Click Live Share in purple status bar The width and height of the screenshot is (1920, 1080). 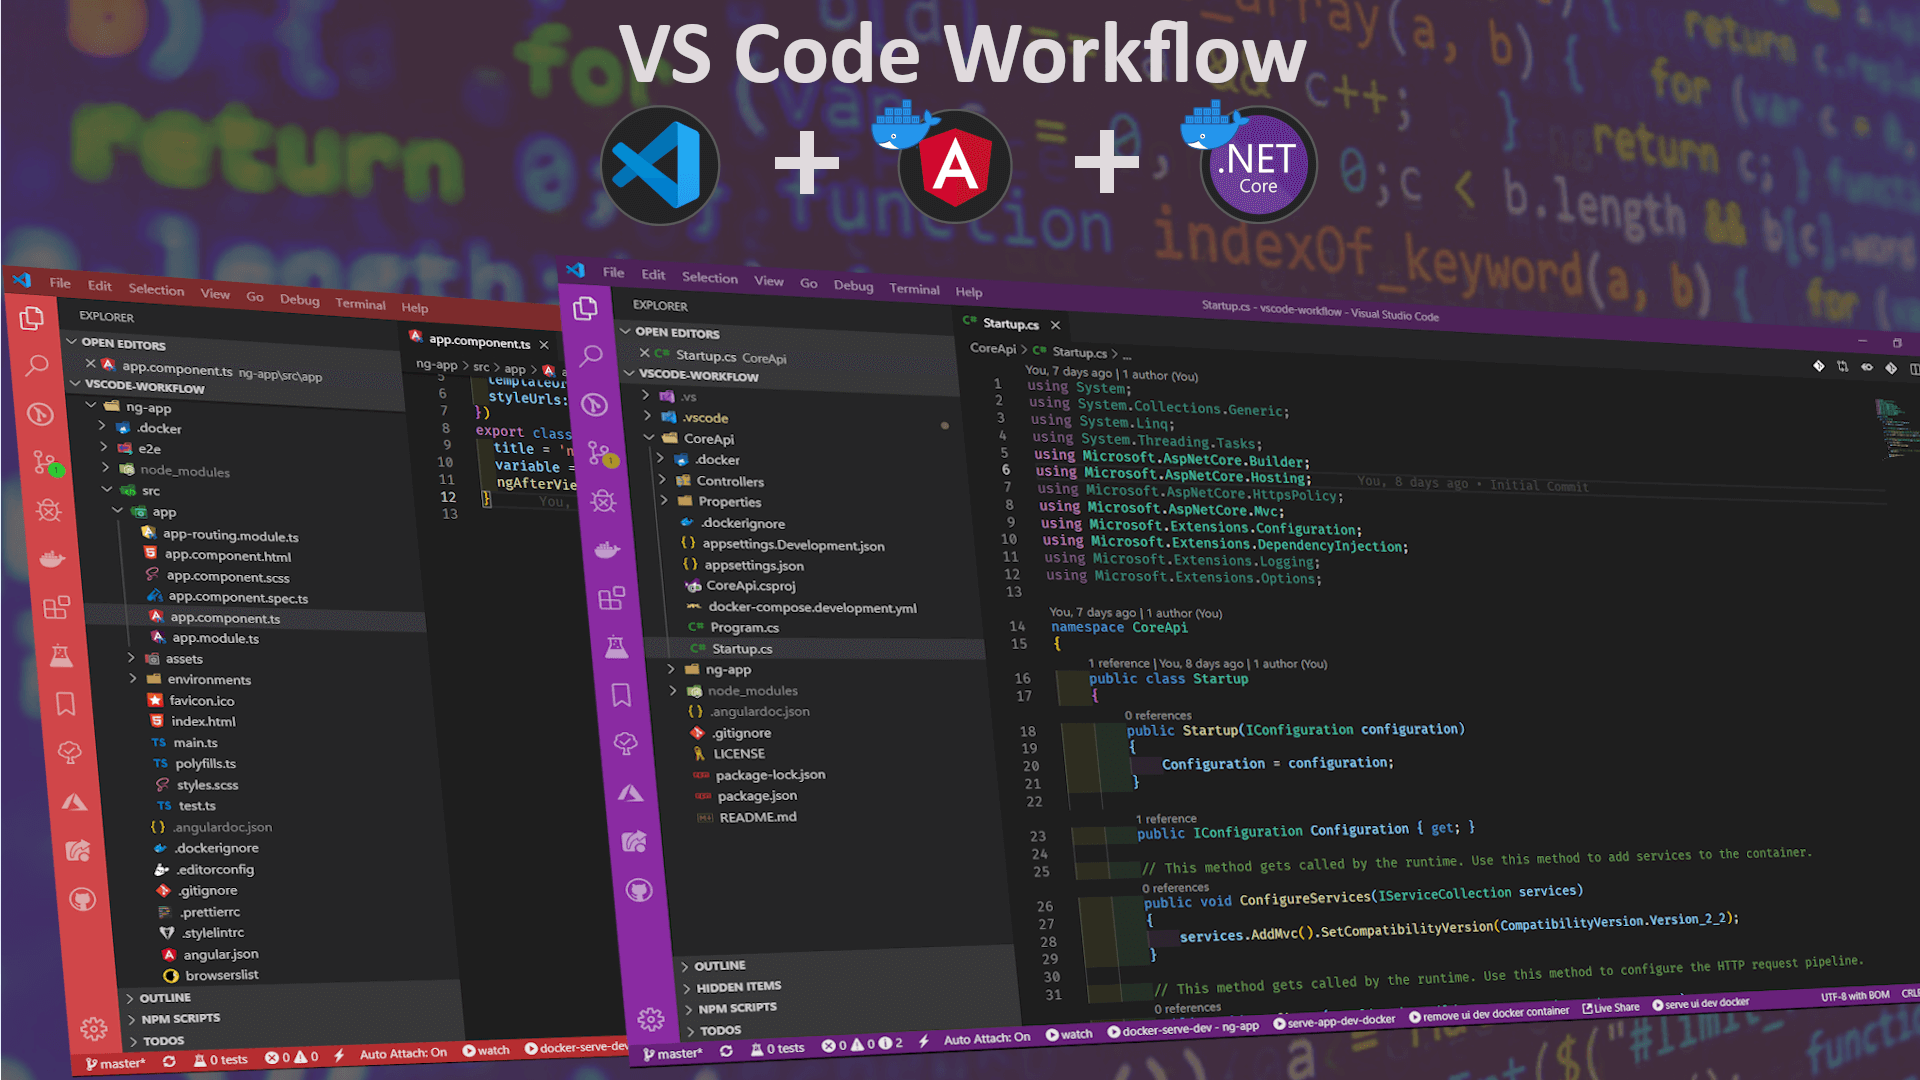[x=1610, y=1008]
